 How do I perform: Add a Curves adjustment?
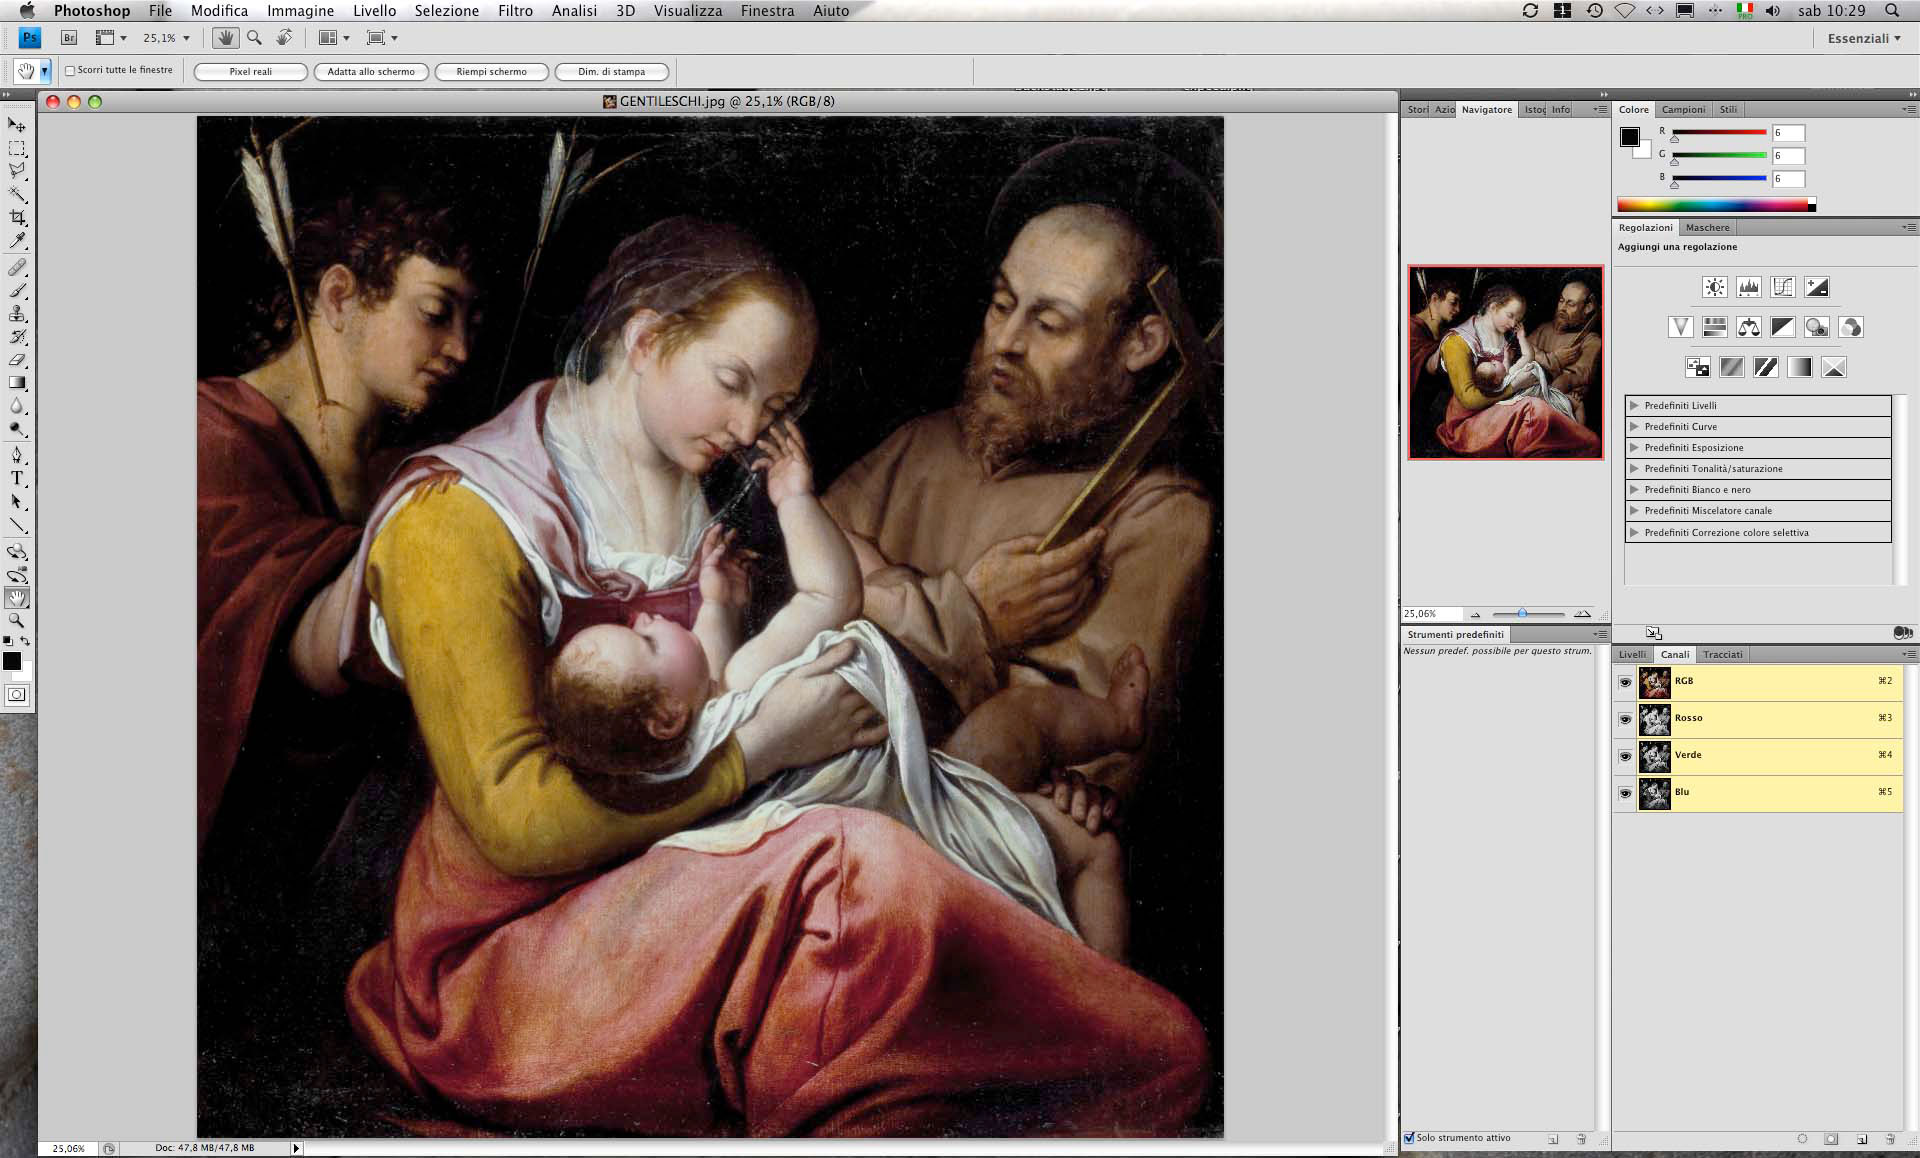pos(1782,287)
